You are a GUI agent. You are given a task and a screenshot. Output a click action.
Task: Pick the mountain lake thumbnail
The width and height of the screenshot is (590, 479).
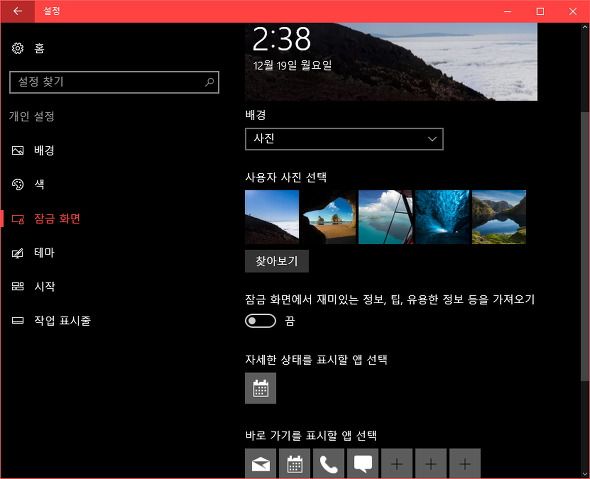499,217
